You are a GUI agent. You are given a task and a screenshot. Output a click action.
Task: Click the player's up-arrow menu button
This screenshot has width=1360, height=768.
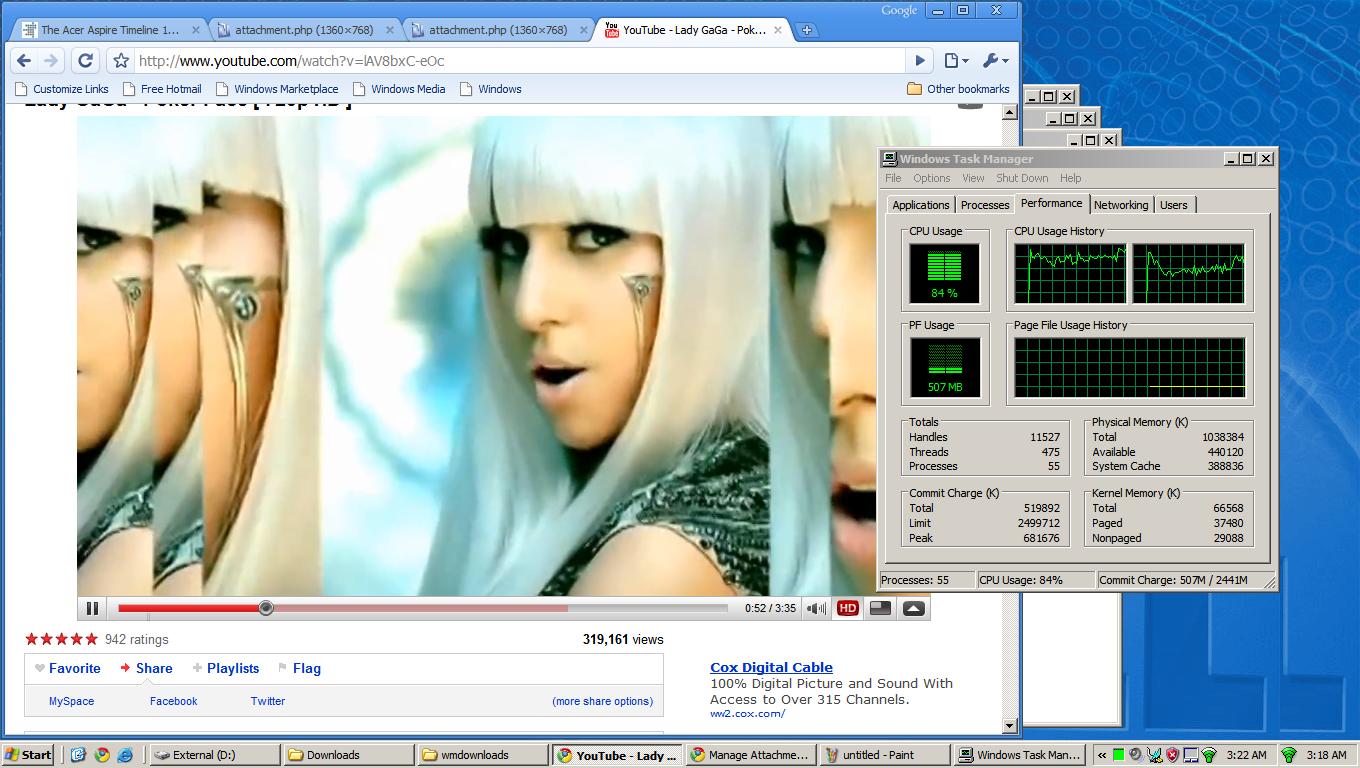coord(913,608)
